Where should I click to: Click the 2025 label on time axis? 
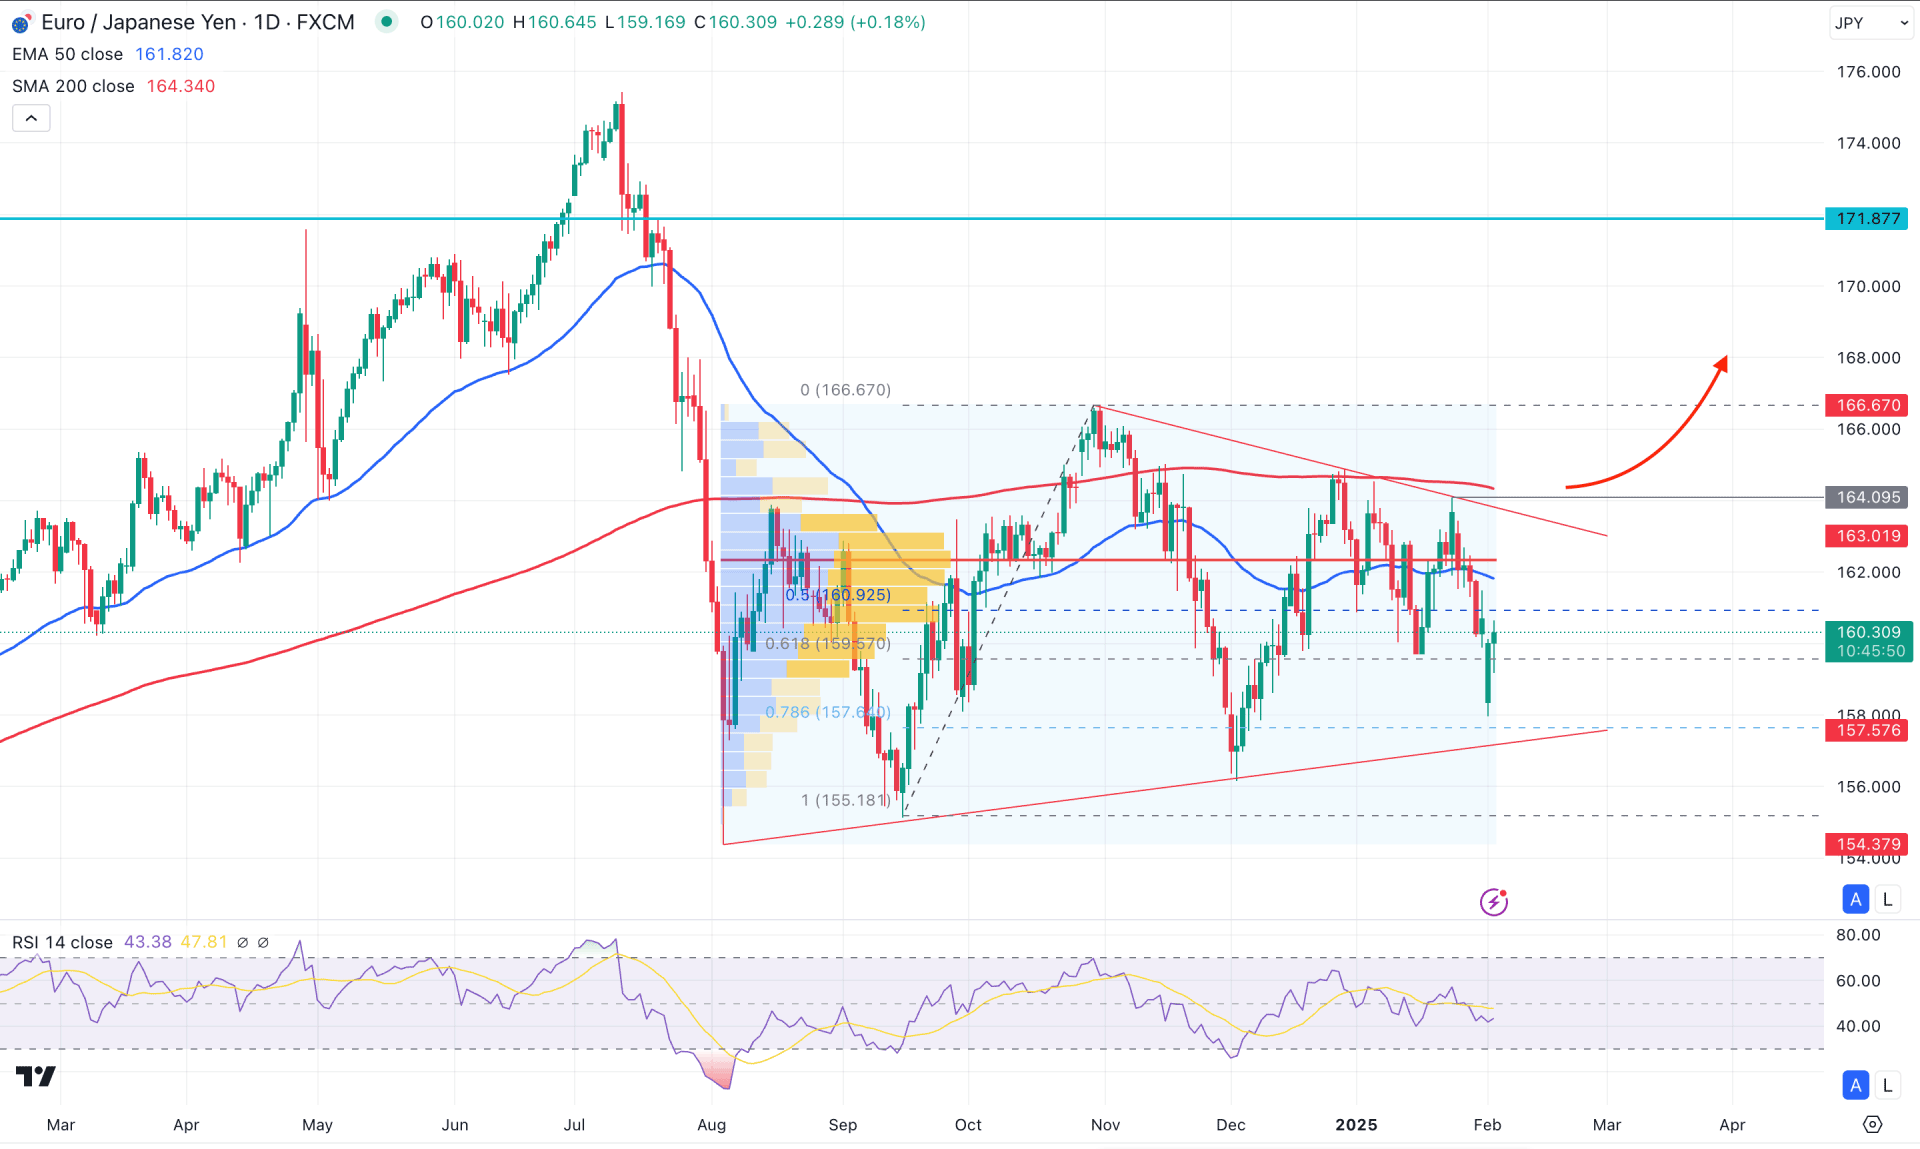(x=1356, y=1125)
